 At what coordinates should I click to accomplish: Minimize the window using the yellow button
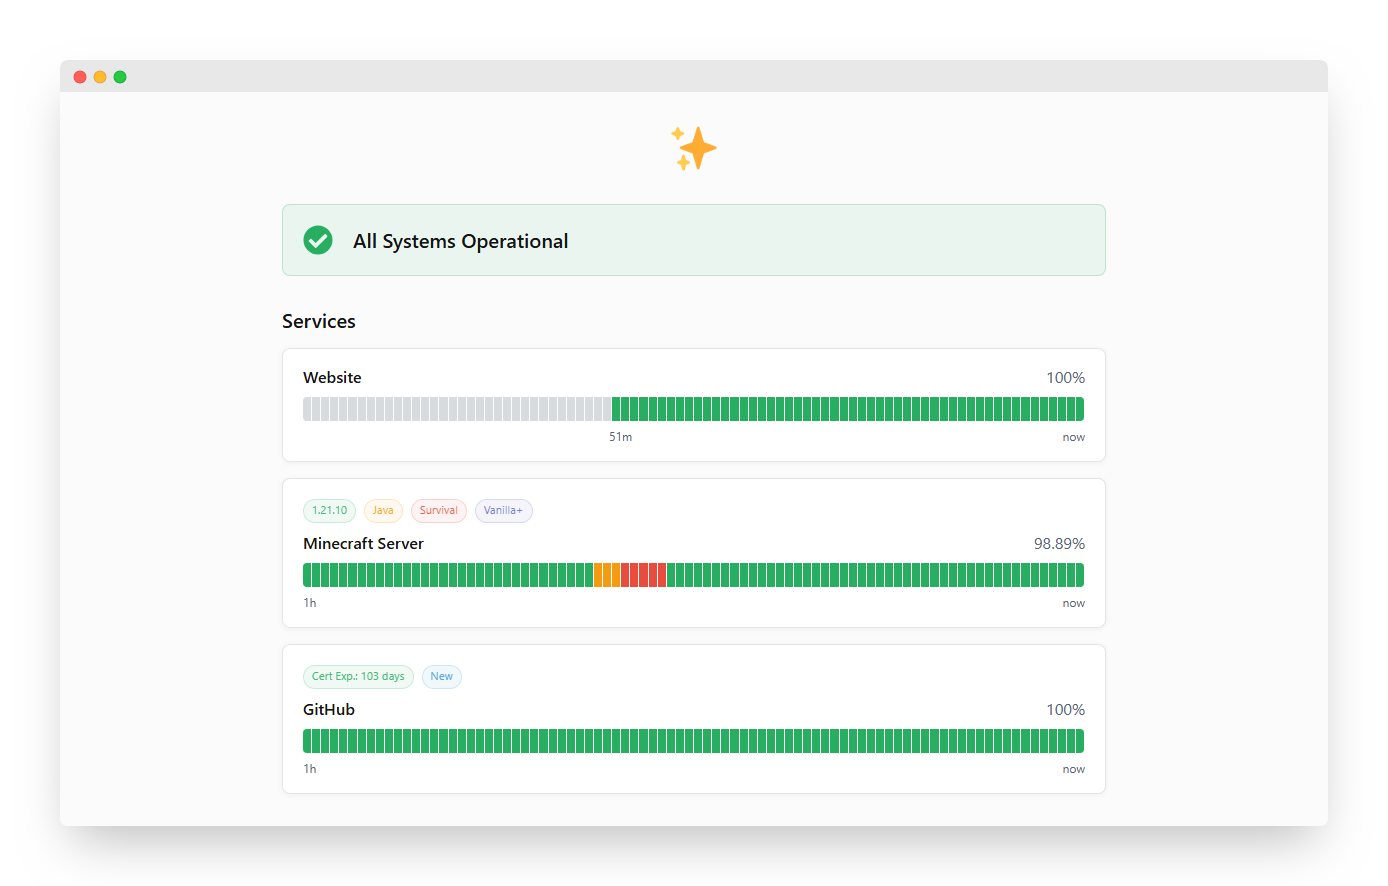pyautogui.click(x=100, y=77)
